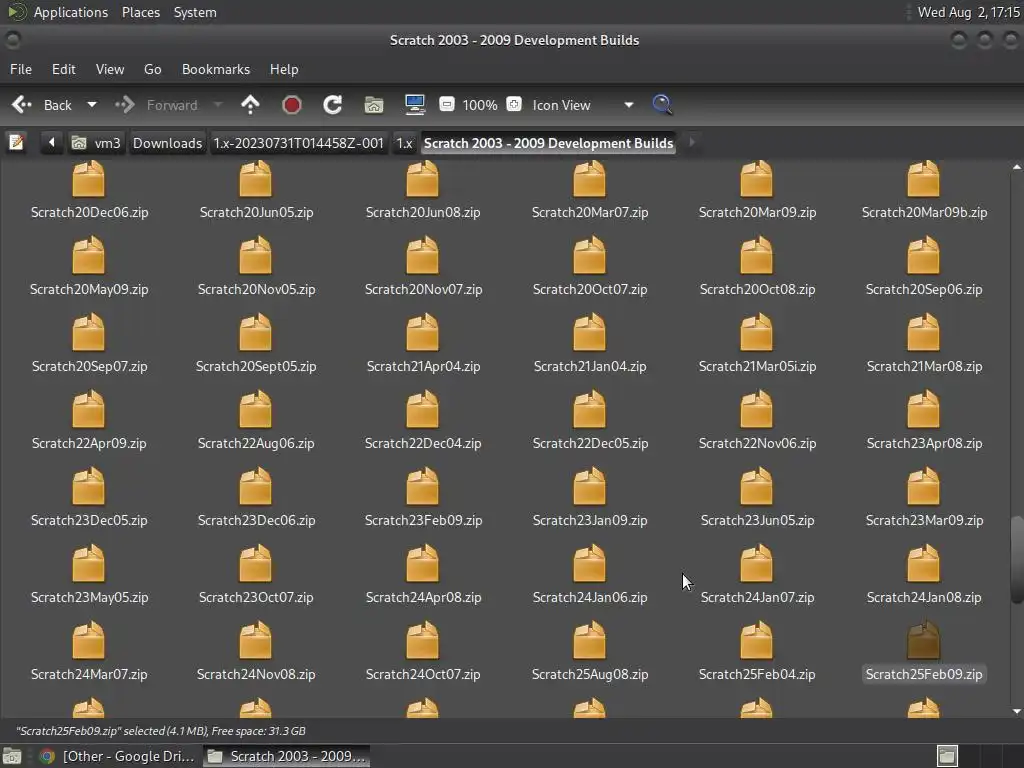This screenshot has height=768, width=1024.
Task: Select the Scratch20Sept05.zip archive icon
Action: 255,332
